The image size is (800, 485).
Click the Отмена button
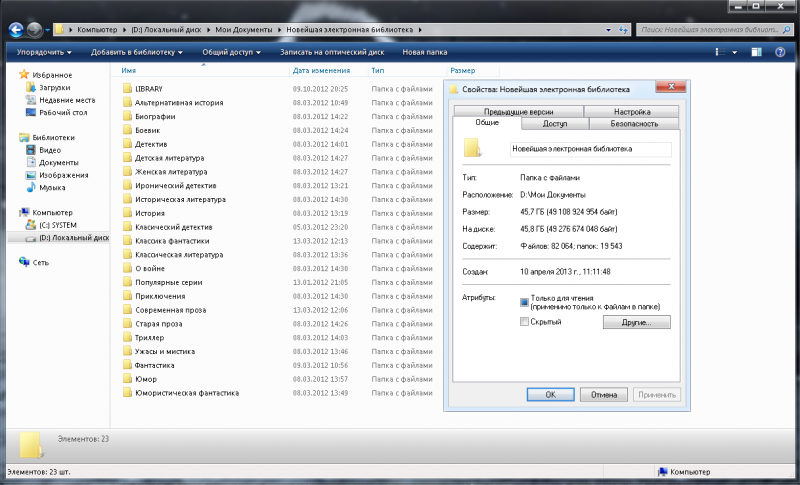[x=604, y=395]
